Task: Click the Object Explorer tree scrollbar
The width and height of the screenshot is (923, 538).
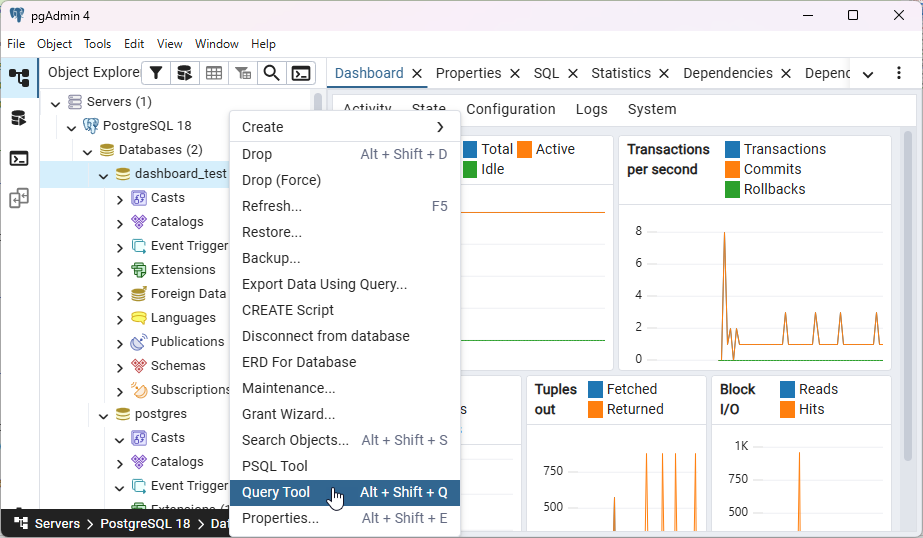Action: pos(318,103)
